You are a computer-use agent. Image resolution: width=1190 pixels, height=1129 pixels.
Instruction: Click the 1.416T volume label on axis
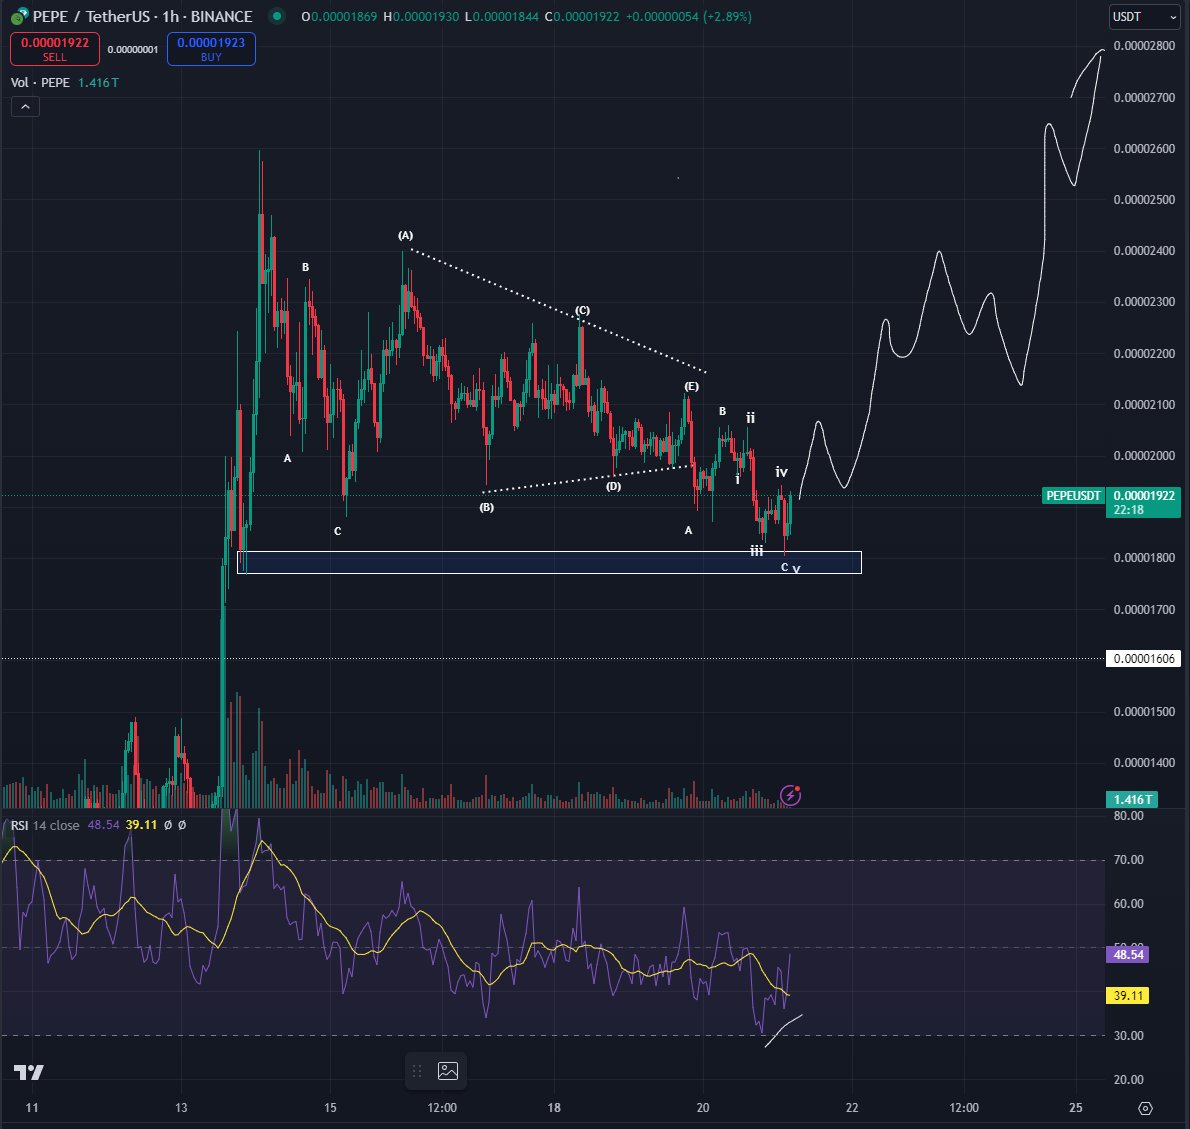(1132, 799)
